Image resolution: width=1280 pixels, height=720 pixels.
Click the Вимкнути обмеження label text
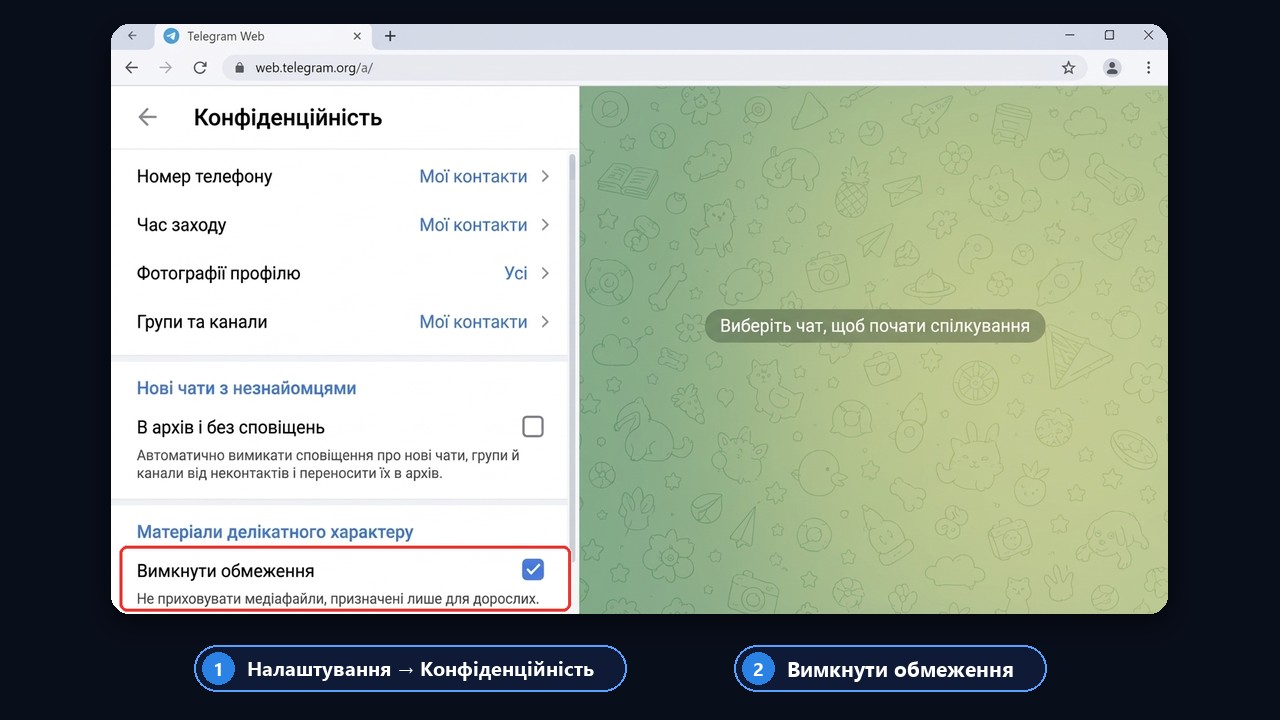225,571
